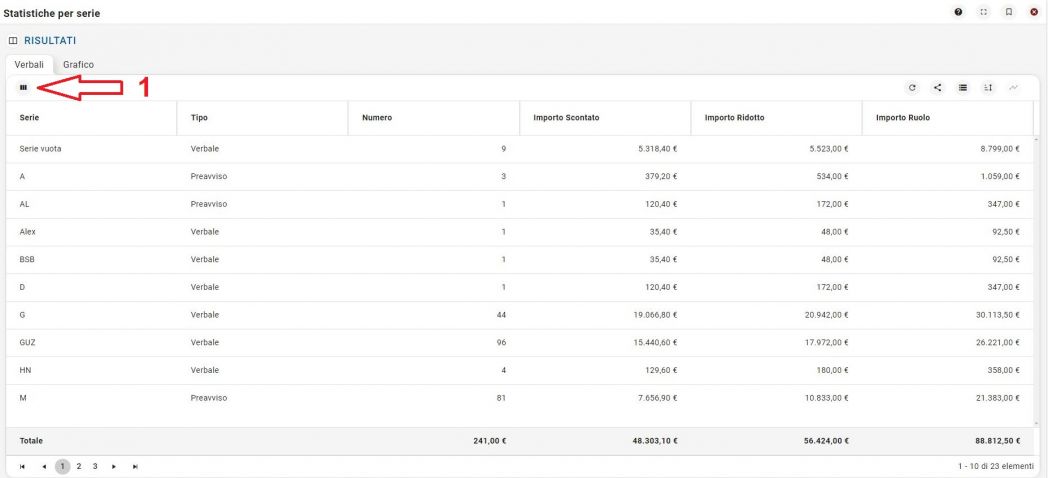Click the help question-mark icon
The height and width of the screenshot is (478, 1048).
click(x=958, y=12)
